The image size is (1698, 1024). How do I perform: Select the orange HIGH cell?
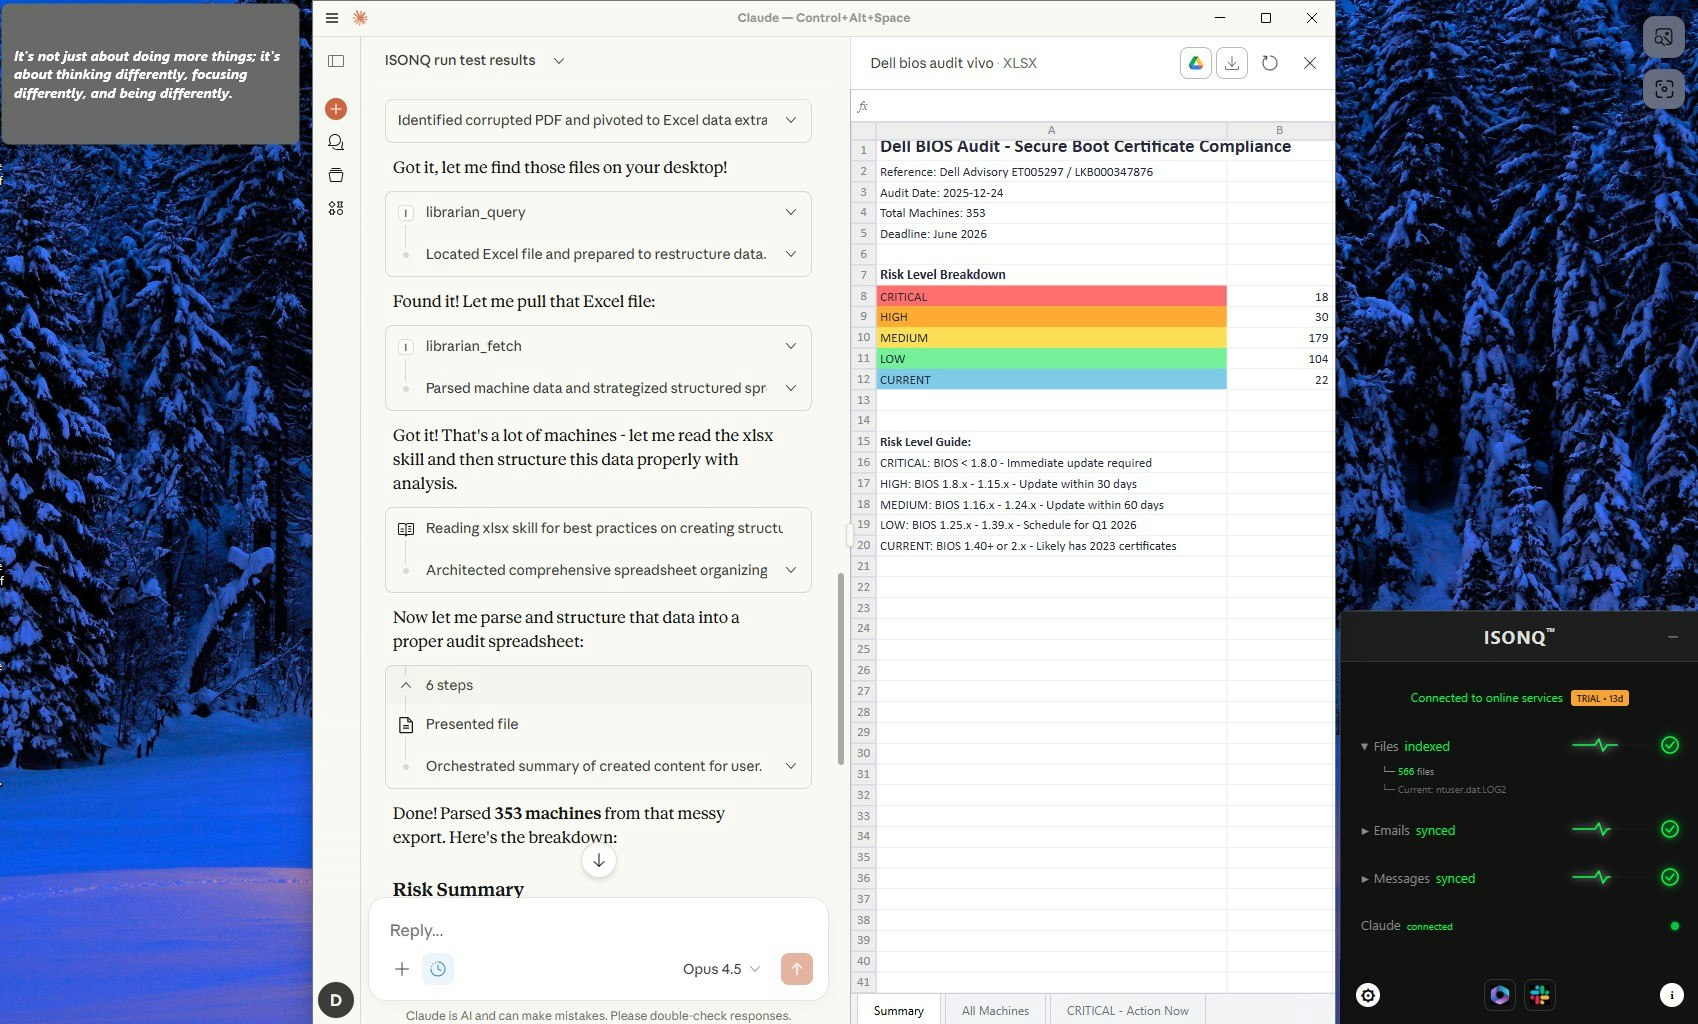point(1051,317)
